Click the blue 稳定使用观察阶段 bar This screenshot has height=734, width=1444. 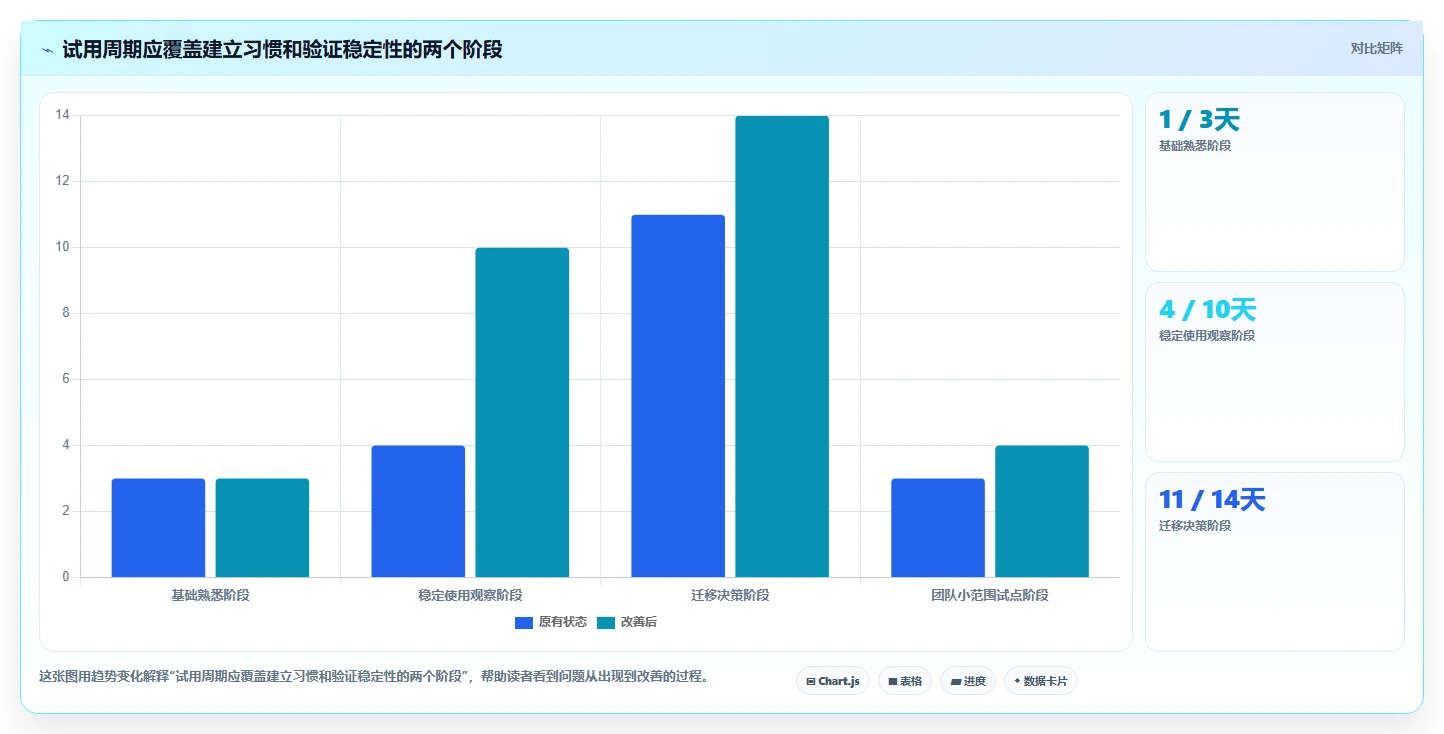click(418, 511)
